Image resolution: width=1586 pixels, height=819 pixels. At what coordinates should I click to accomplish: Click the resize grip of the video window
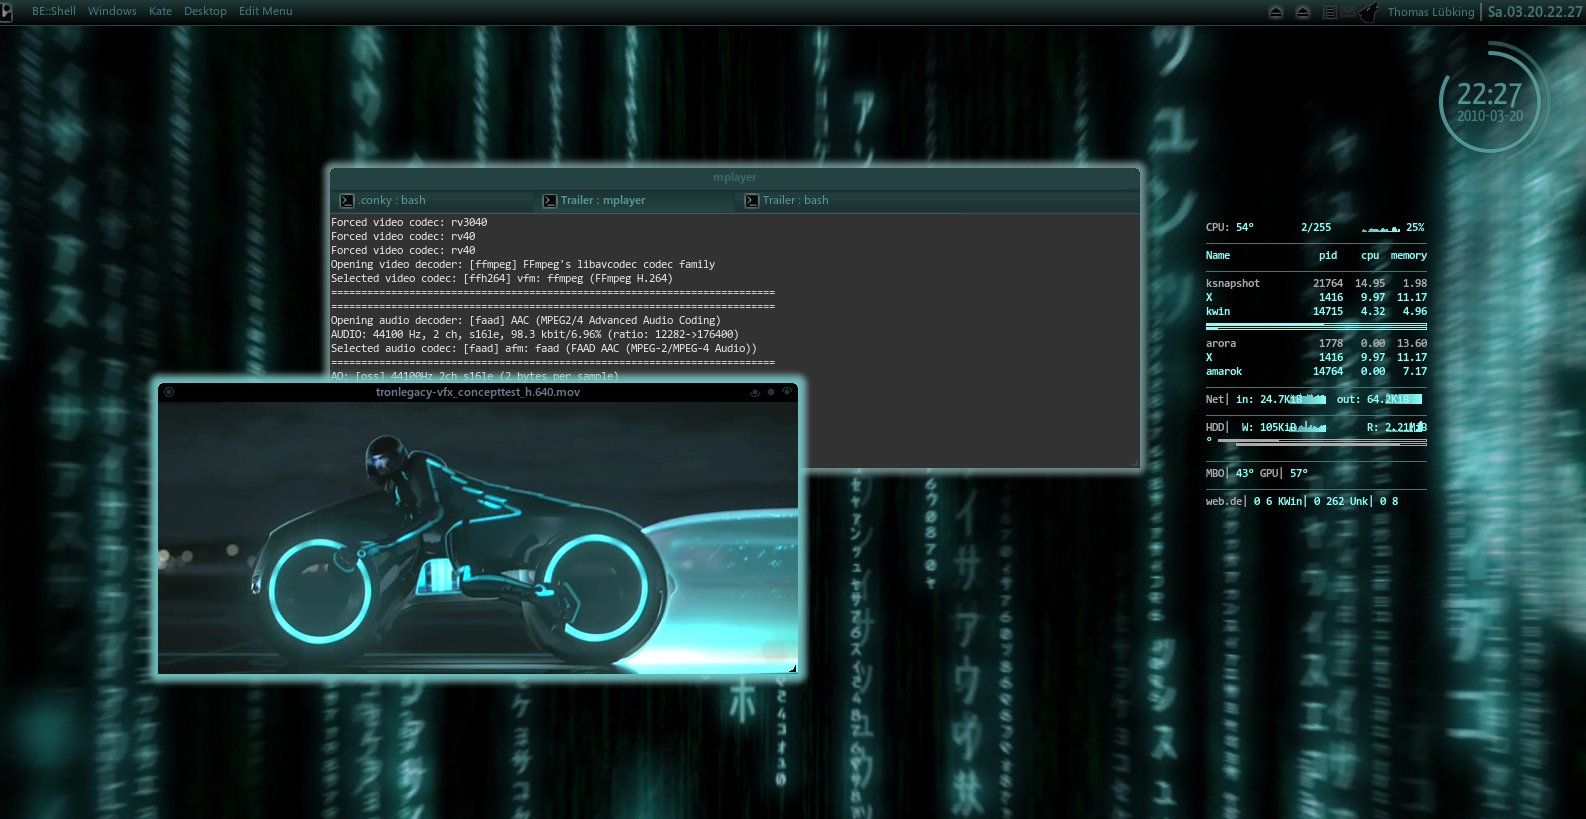792,668
